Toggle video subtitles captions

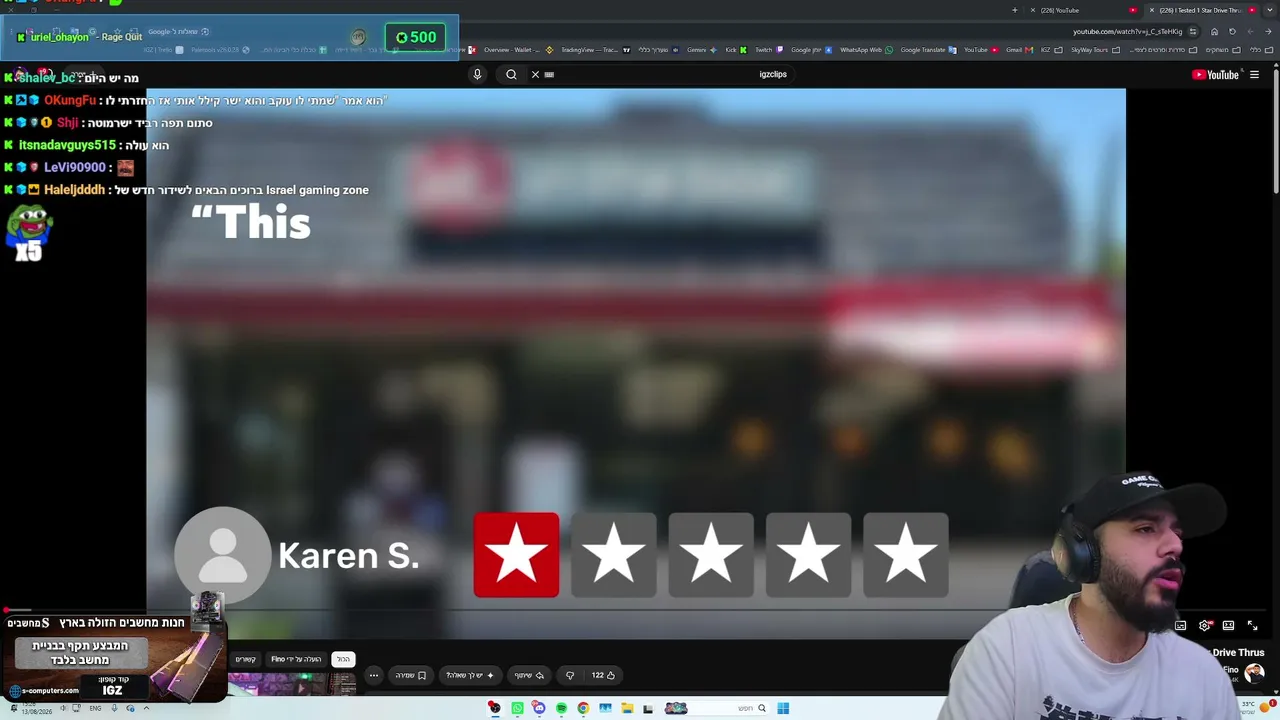[x=1181, y=626]
